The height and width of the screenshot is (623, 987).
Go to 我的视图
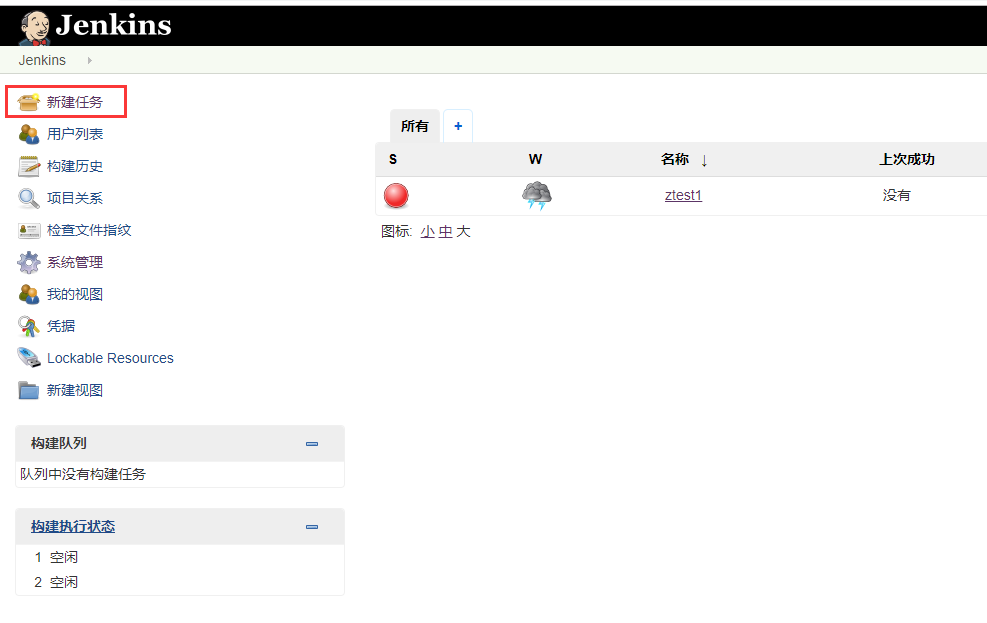click(75, 294)
